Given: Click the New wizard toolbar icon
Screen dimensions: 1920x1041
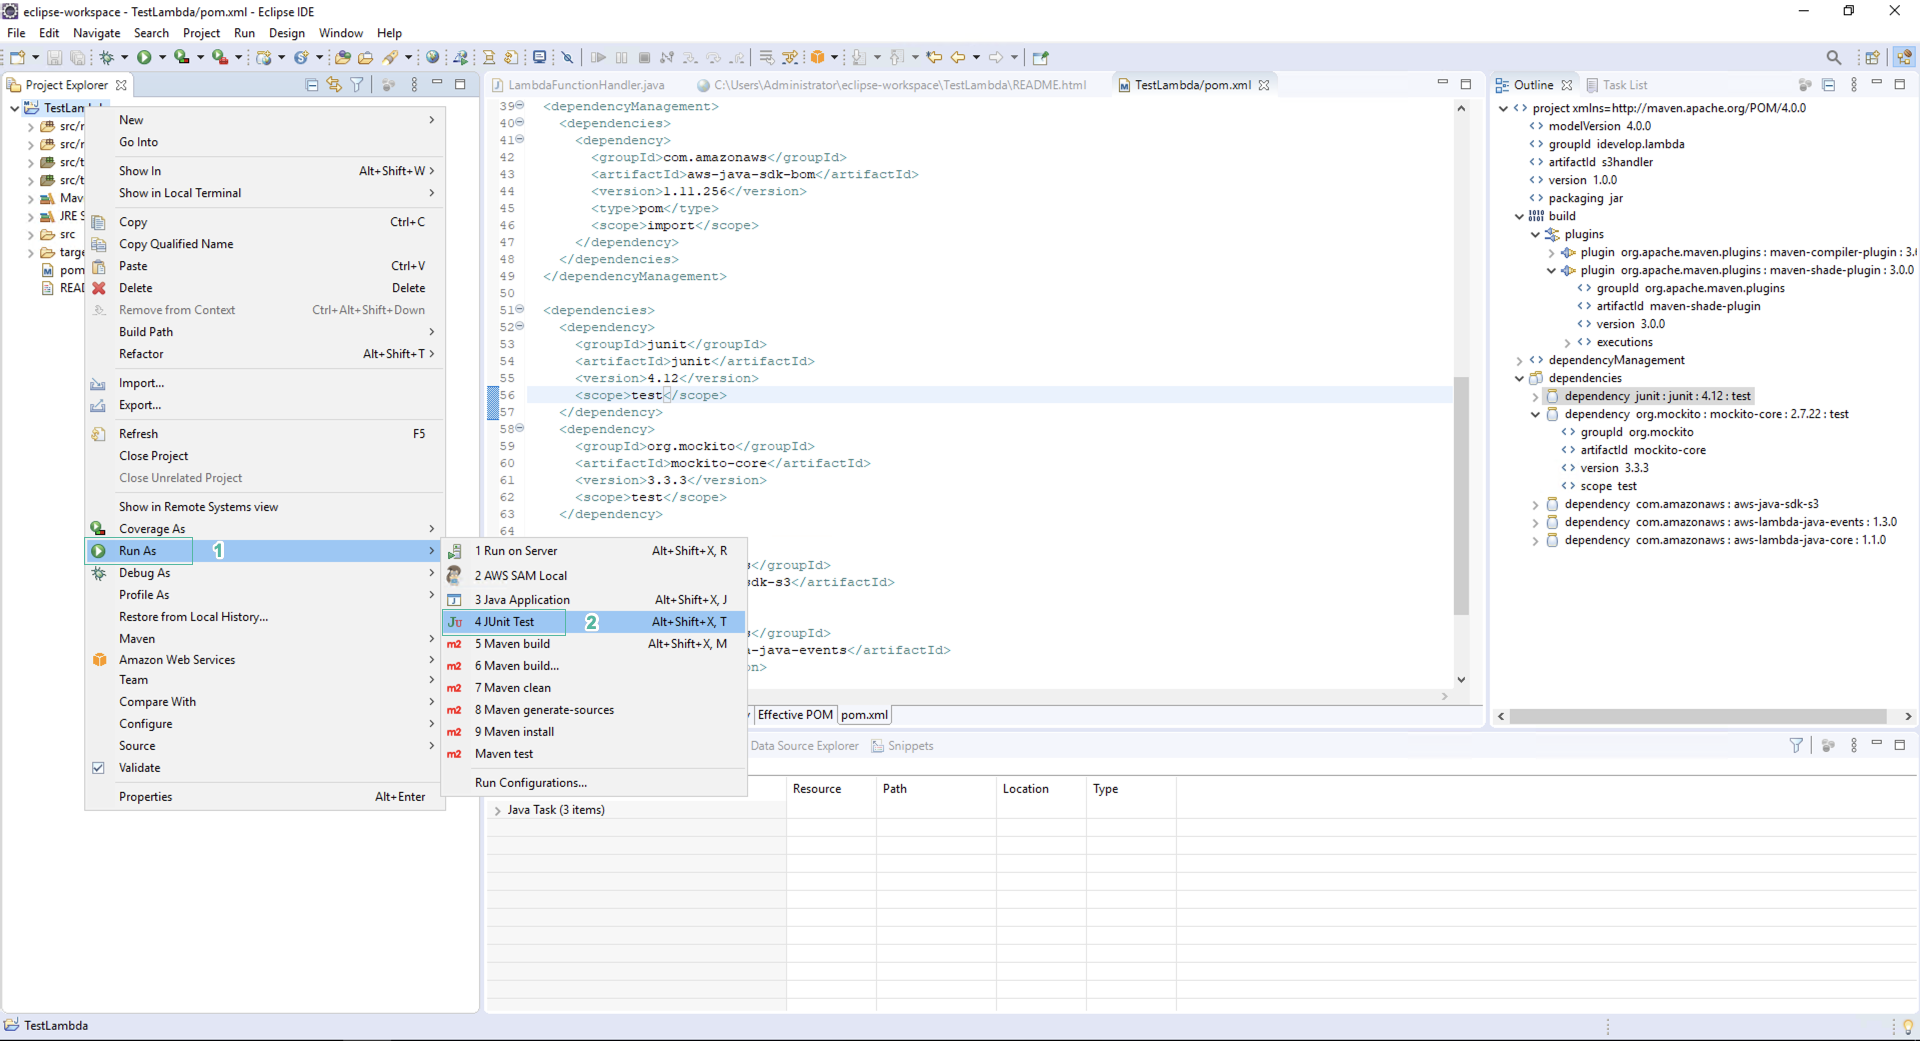Looking at the screenshot, I should (17, 58).
